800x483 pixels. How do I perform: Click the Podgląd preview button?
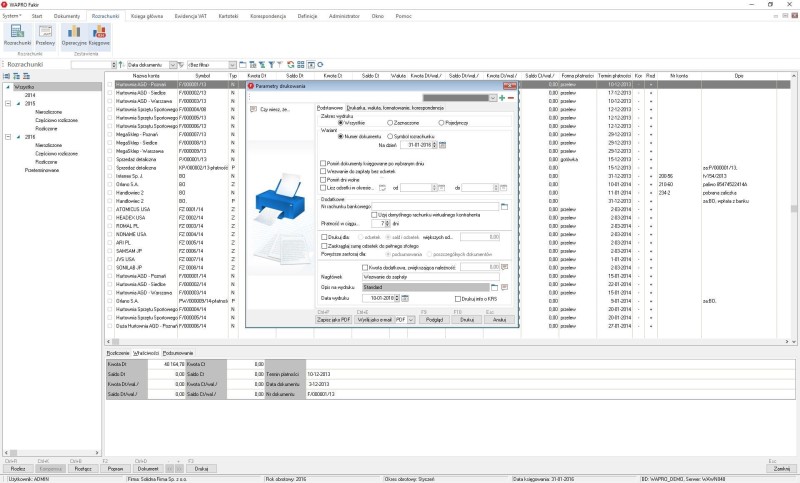[435, 319]
